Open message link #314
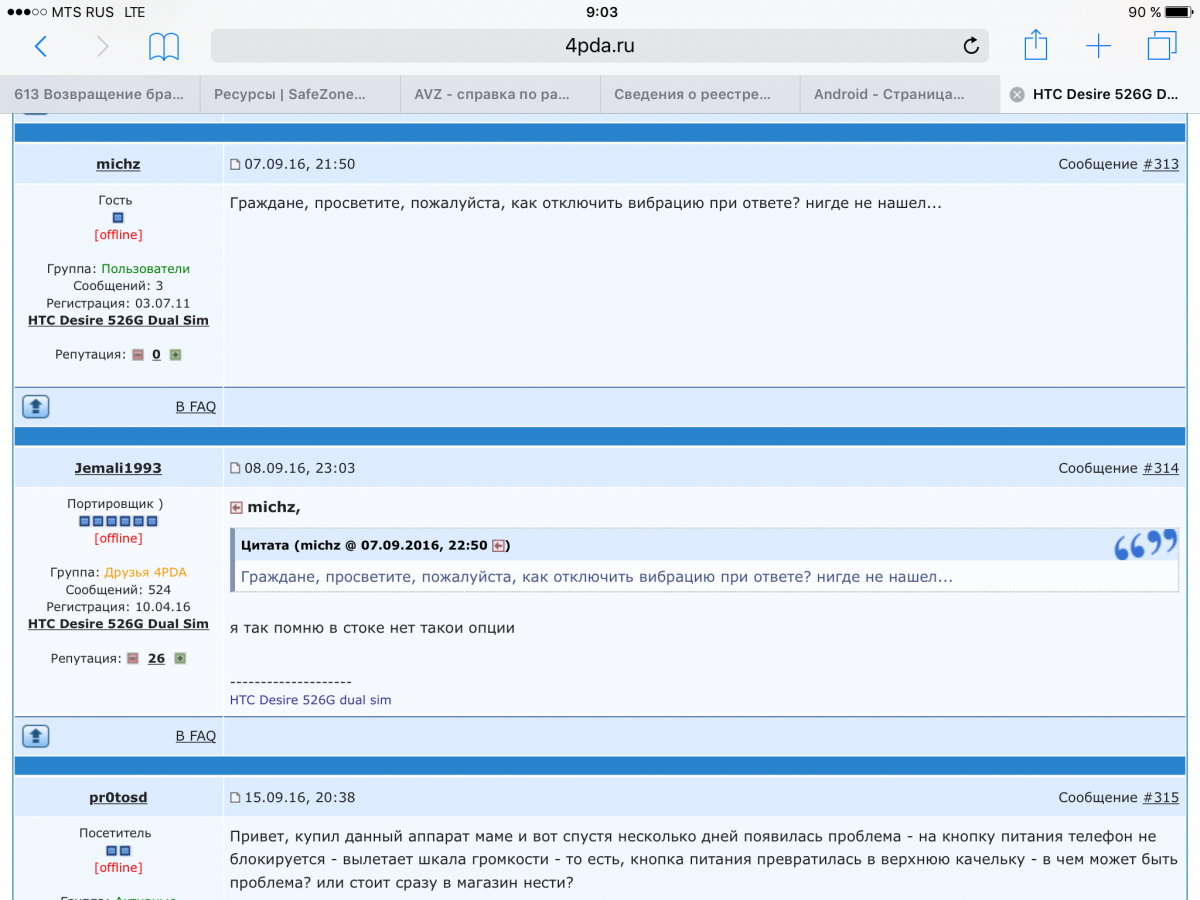Image resolution: width=1200 pixels, height=900 pixels. tap(1161, 468)
